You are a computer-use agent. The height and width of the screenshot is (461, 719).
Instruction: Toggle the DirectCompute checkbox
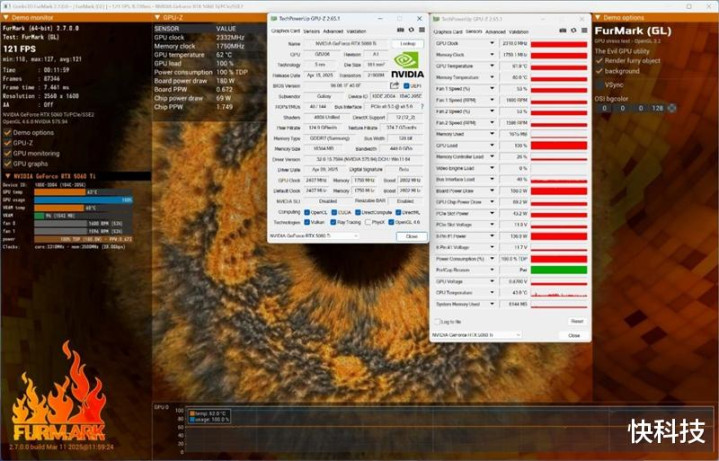[x=358, y=212]
